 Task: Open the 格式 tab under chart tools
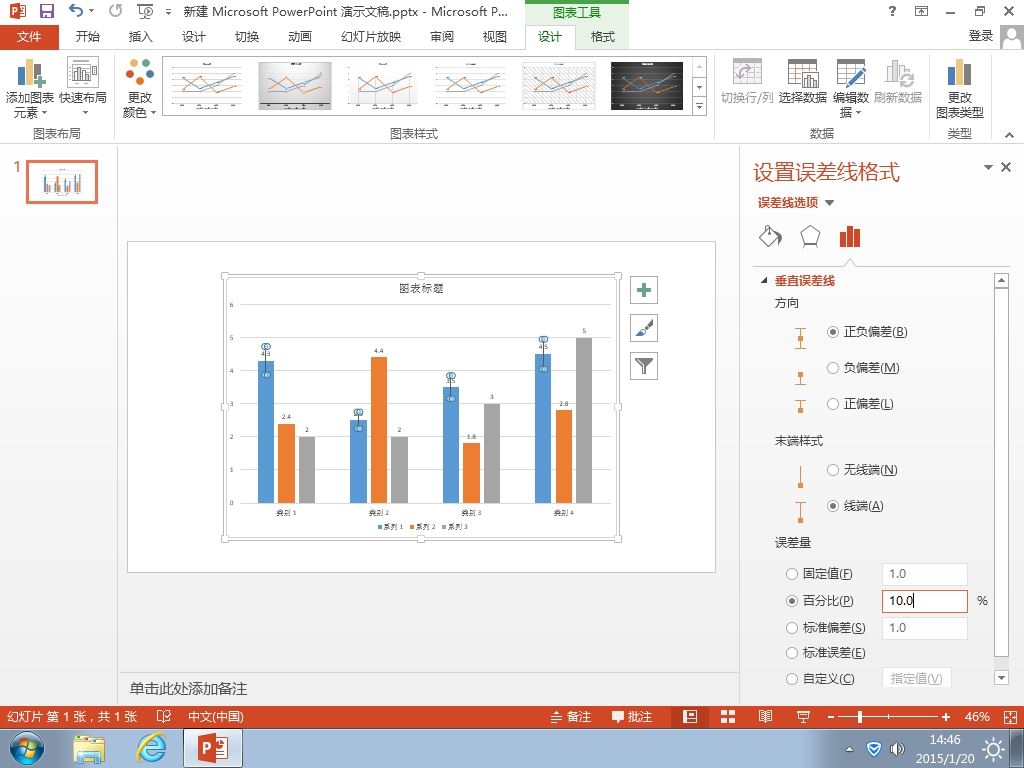(x=602, y=37)
